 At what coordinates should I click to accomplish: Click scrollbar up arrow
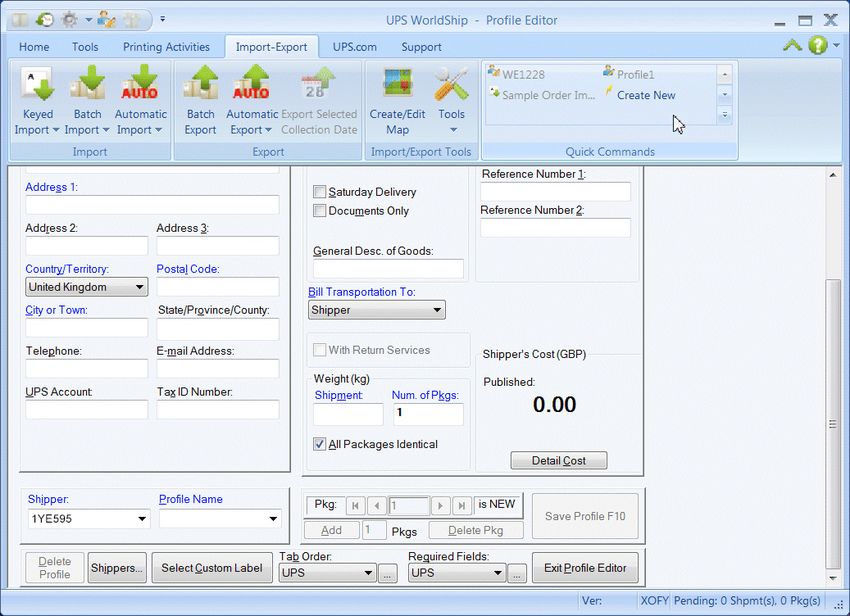pos(833,175)
